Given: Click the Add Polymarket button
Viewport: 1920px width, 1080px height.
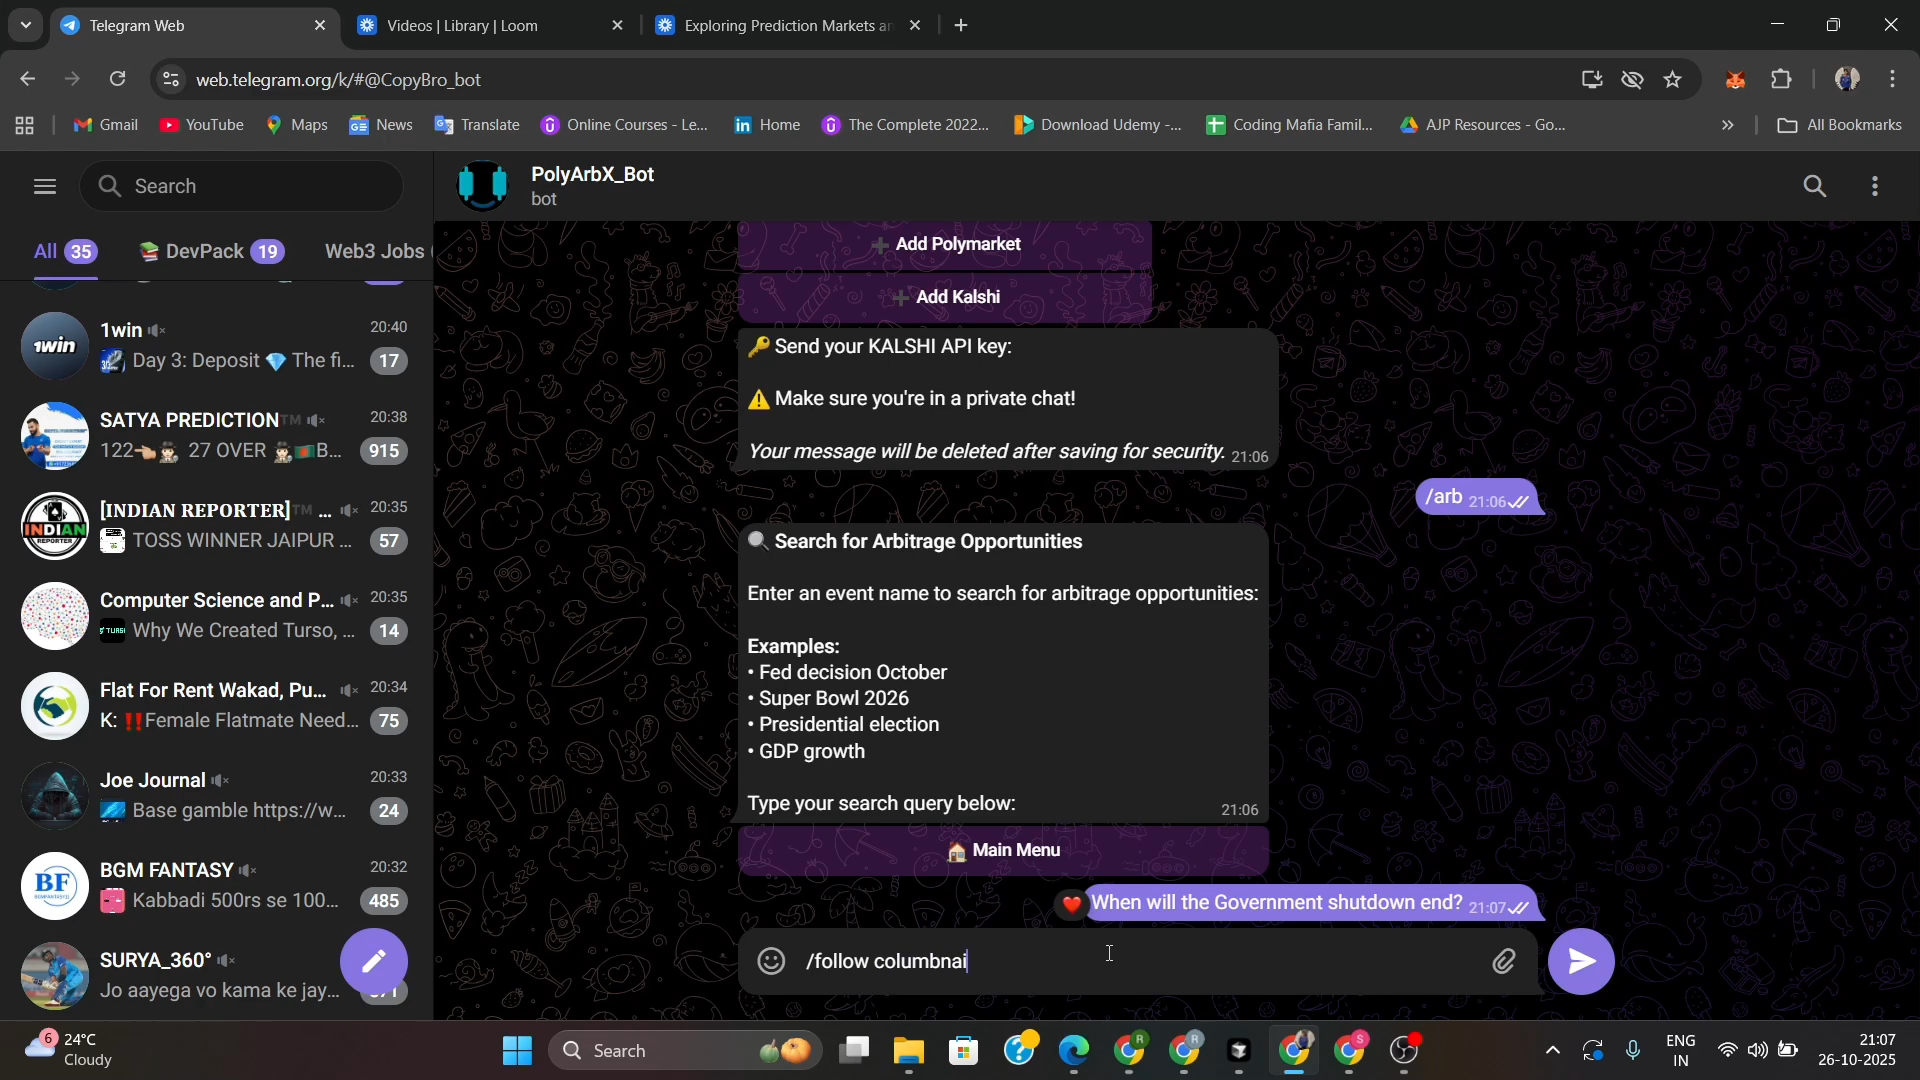Looking at the screenshot, I should coord(944,243).
